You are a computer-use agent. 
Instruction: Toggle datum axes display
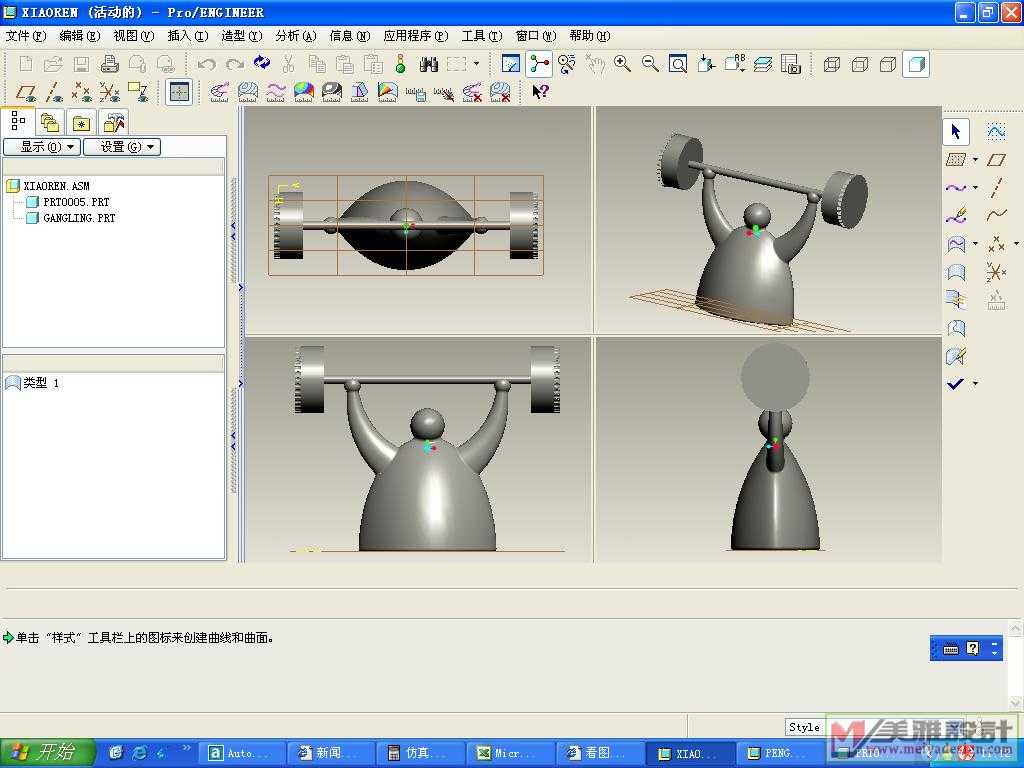coord(54,92)
